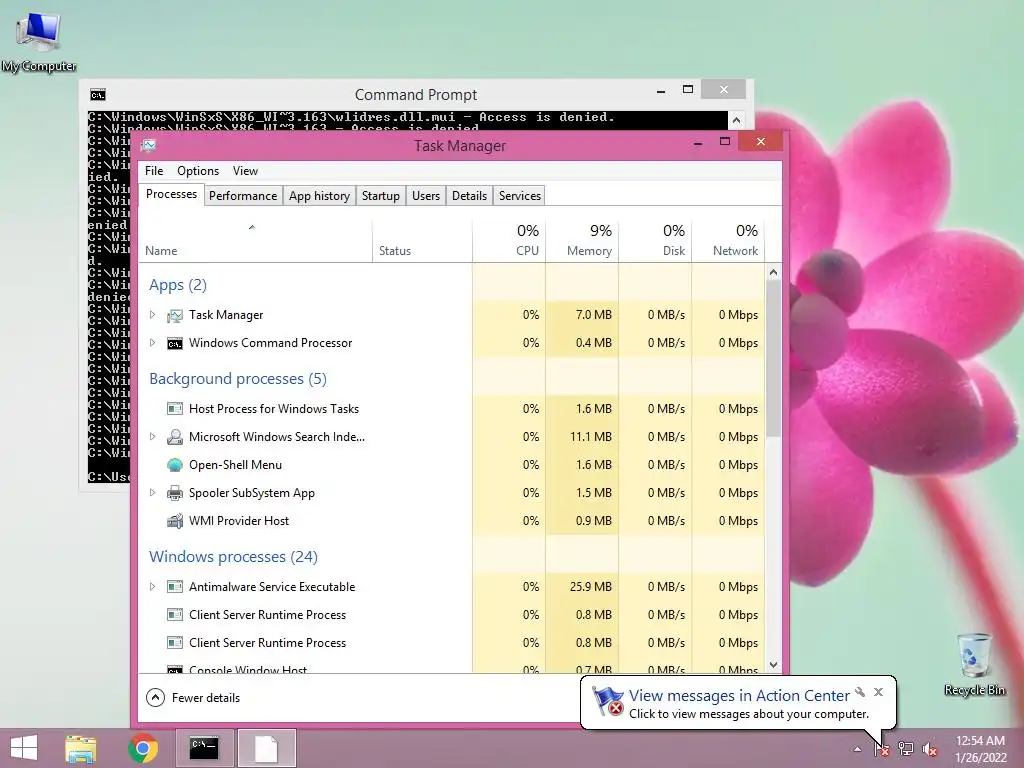
Task: Maximize the Task Manager window
Action: pyautogui.click(x=725, y=142)
